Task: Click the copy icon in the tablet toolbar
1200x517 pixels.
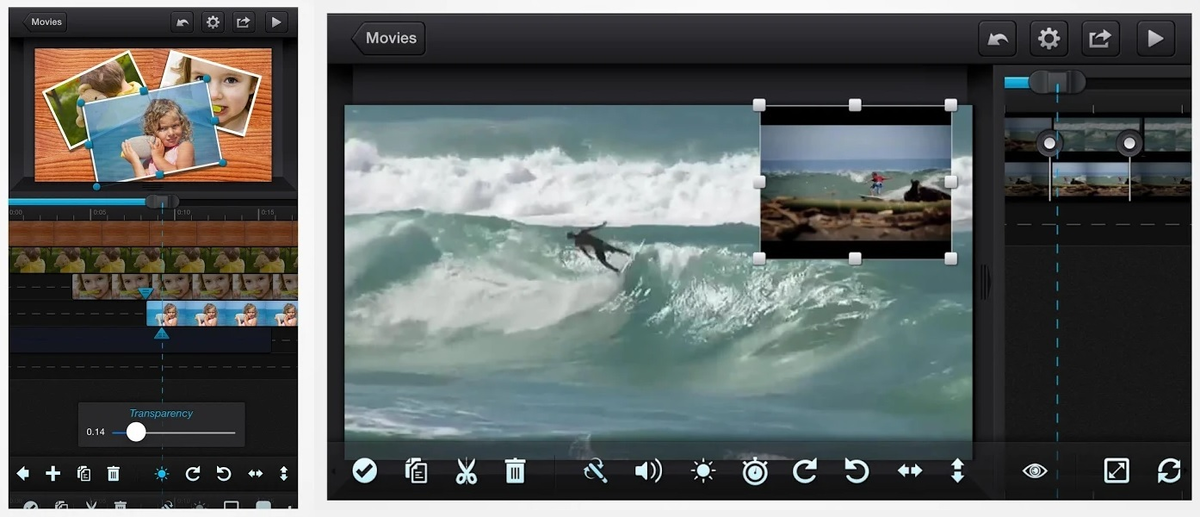Action: [416, 470]
